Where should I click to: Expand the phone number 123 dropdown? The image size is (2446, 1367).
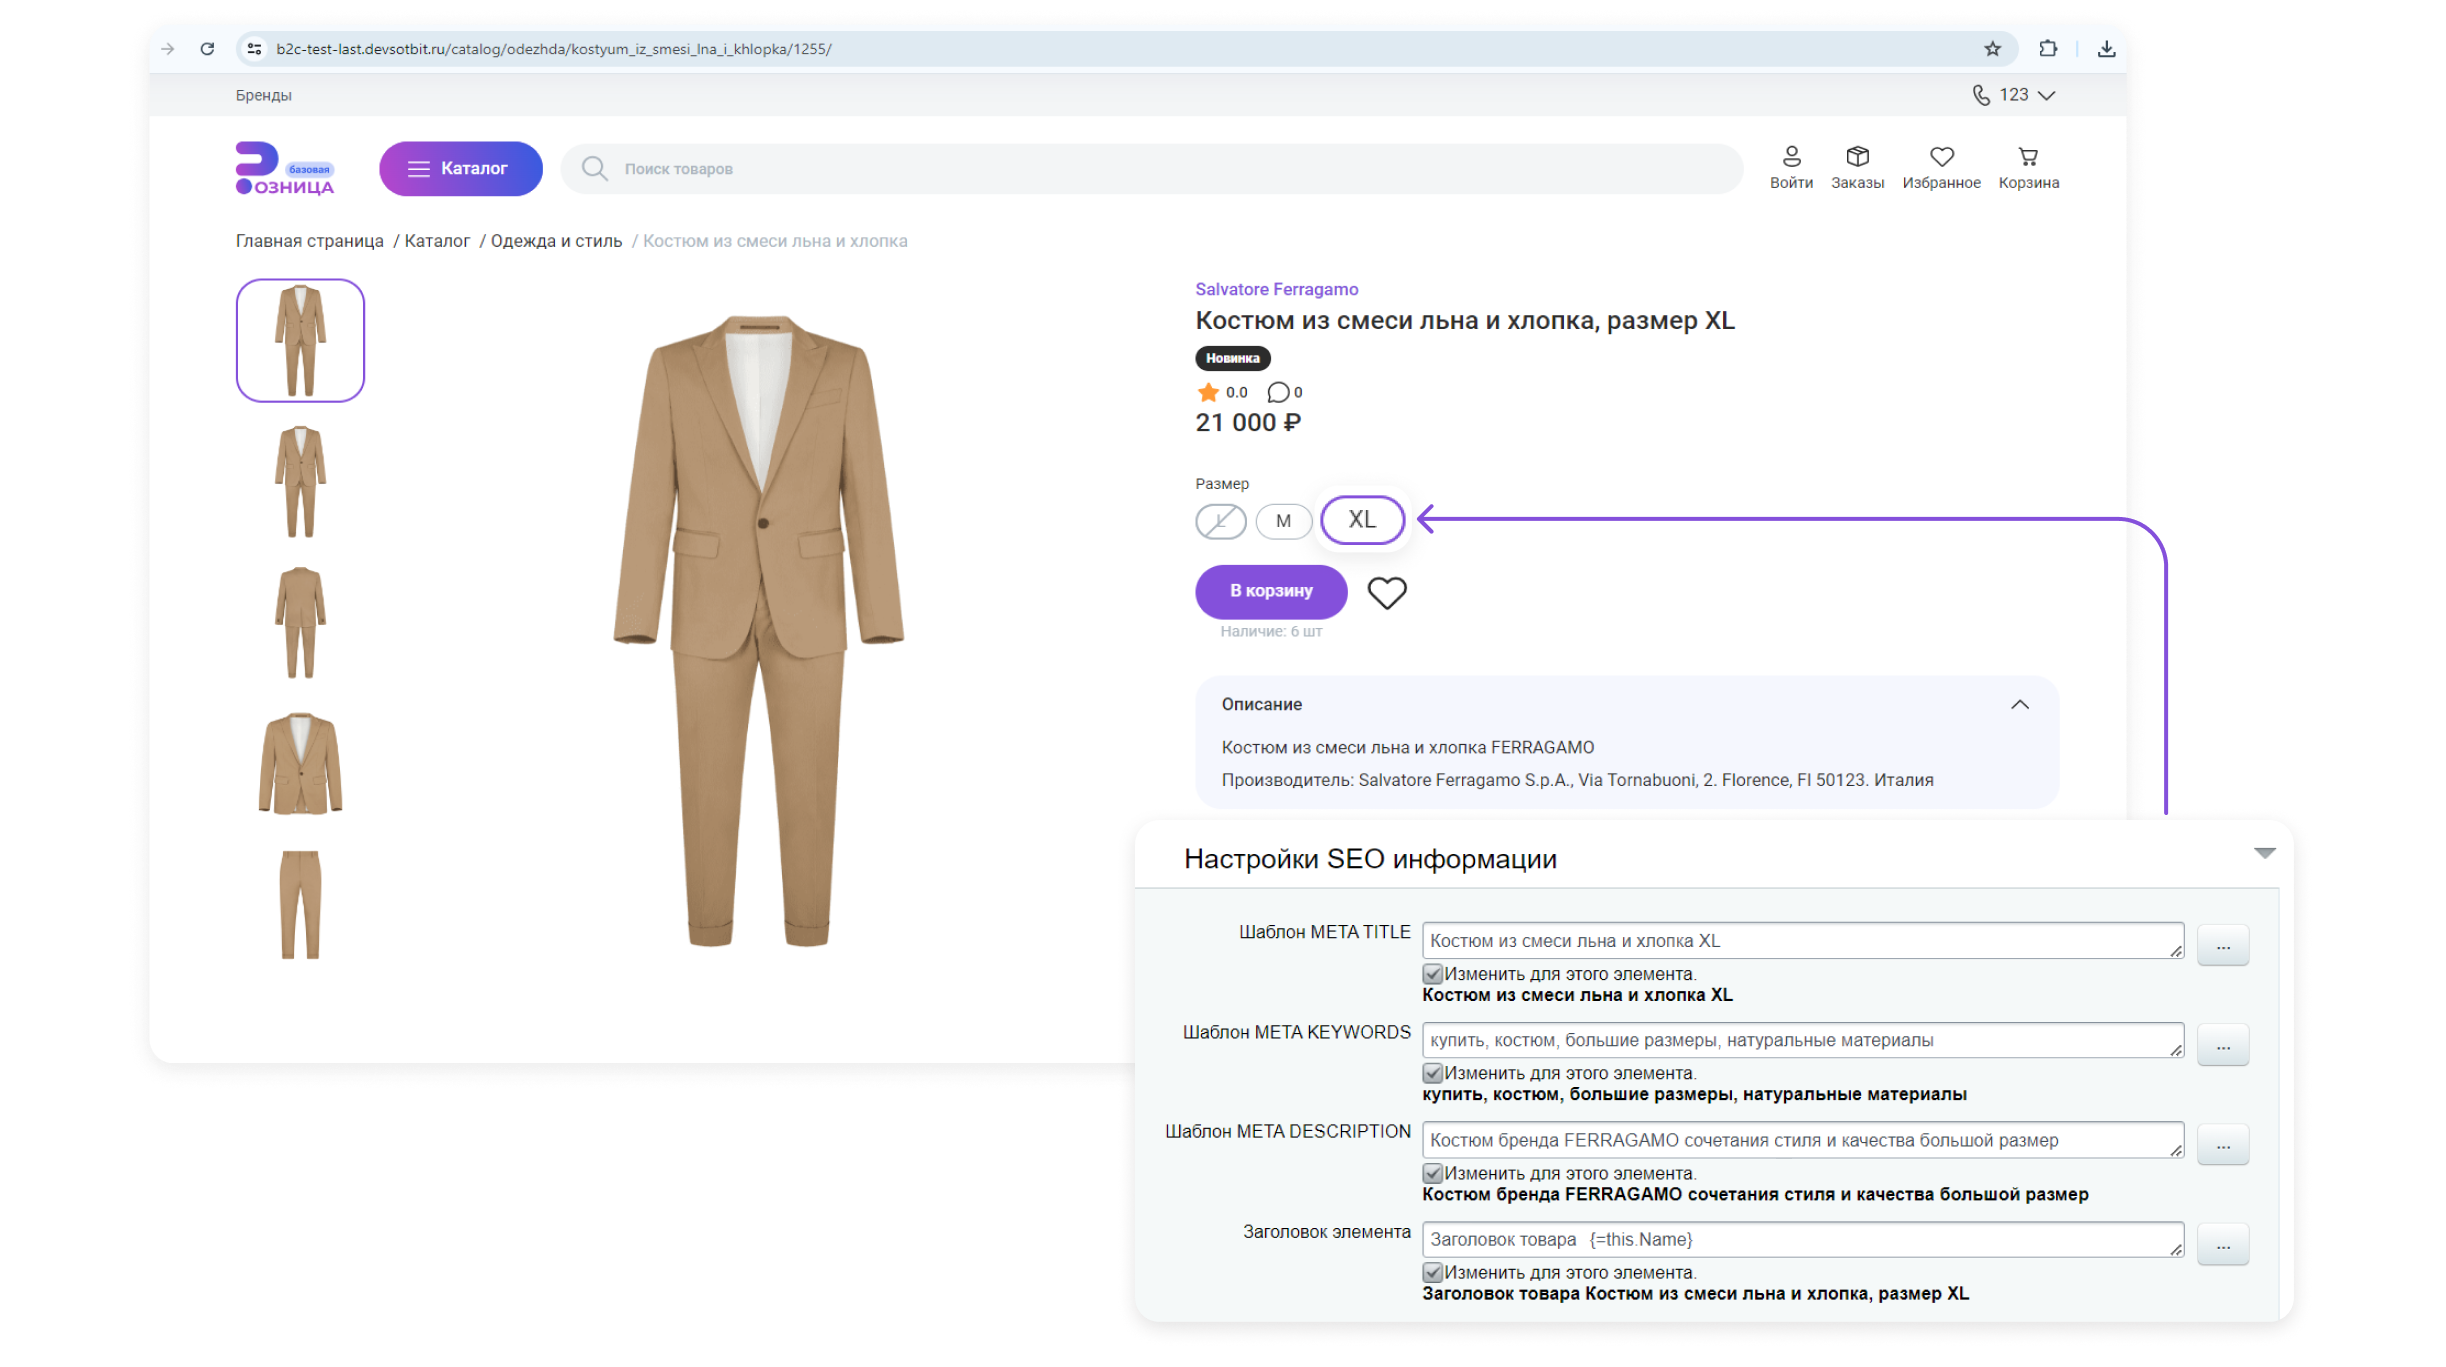pyautogui.click(x=2046, y=95)
